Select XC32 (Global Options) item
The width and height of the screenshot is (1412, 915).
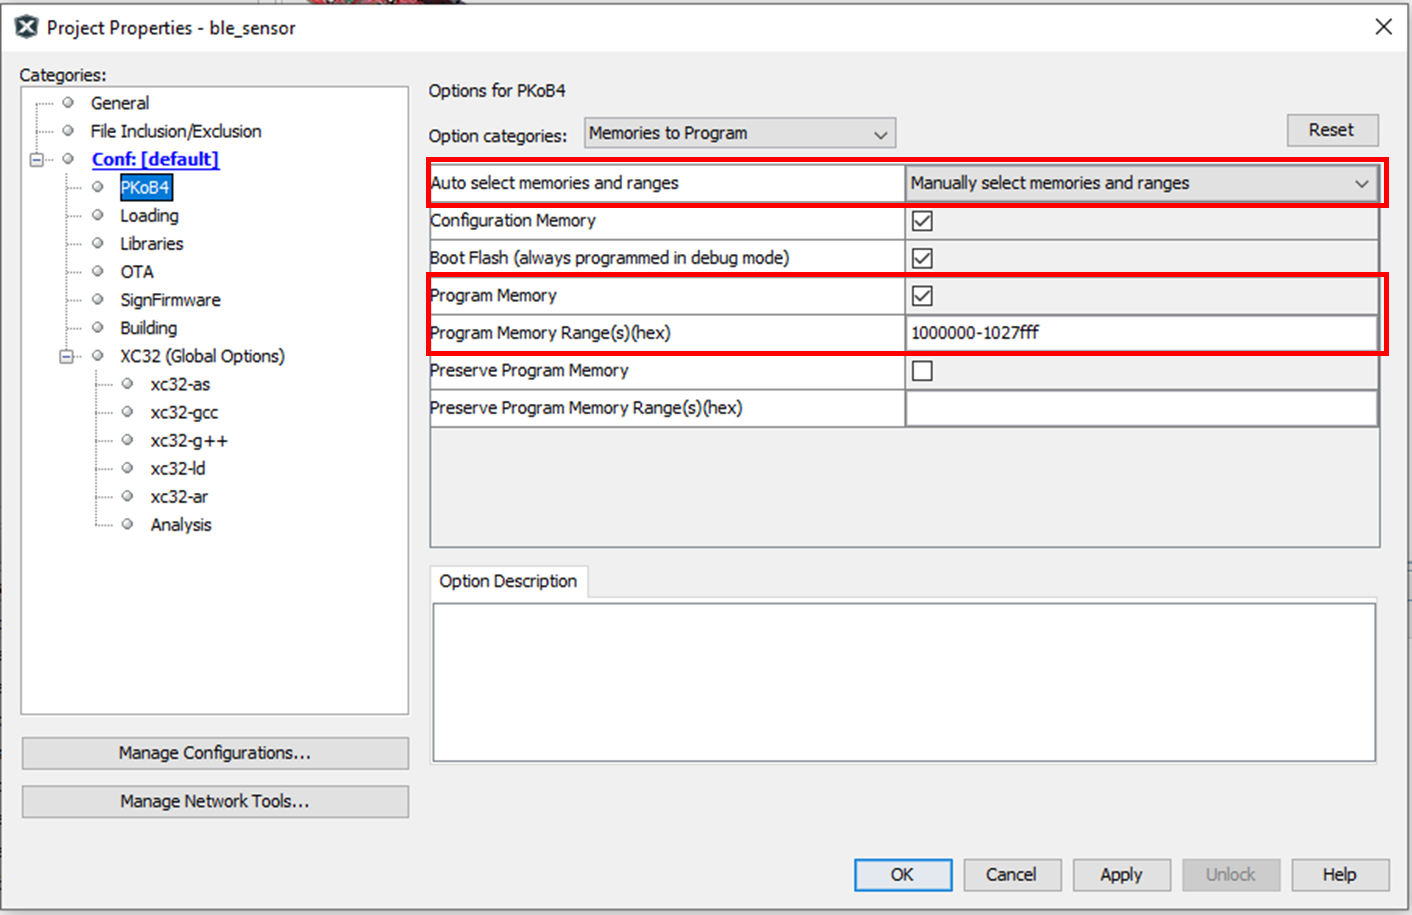[x=202, y=356]
